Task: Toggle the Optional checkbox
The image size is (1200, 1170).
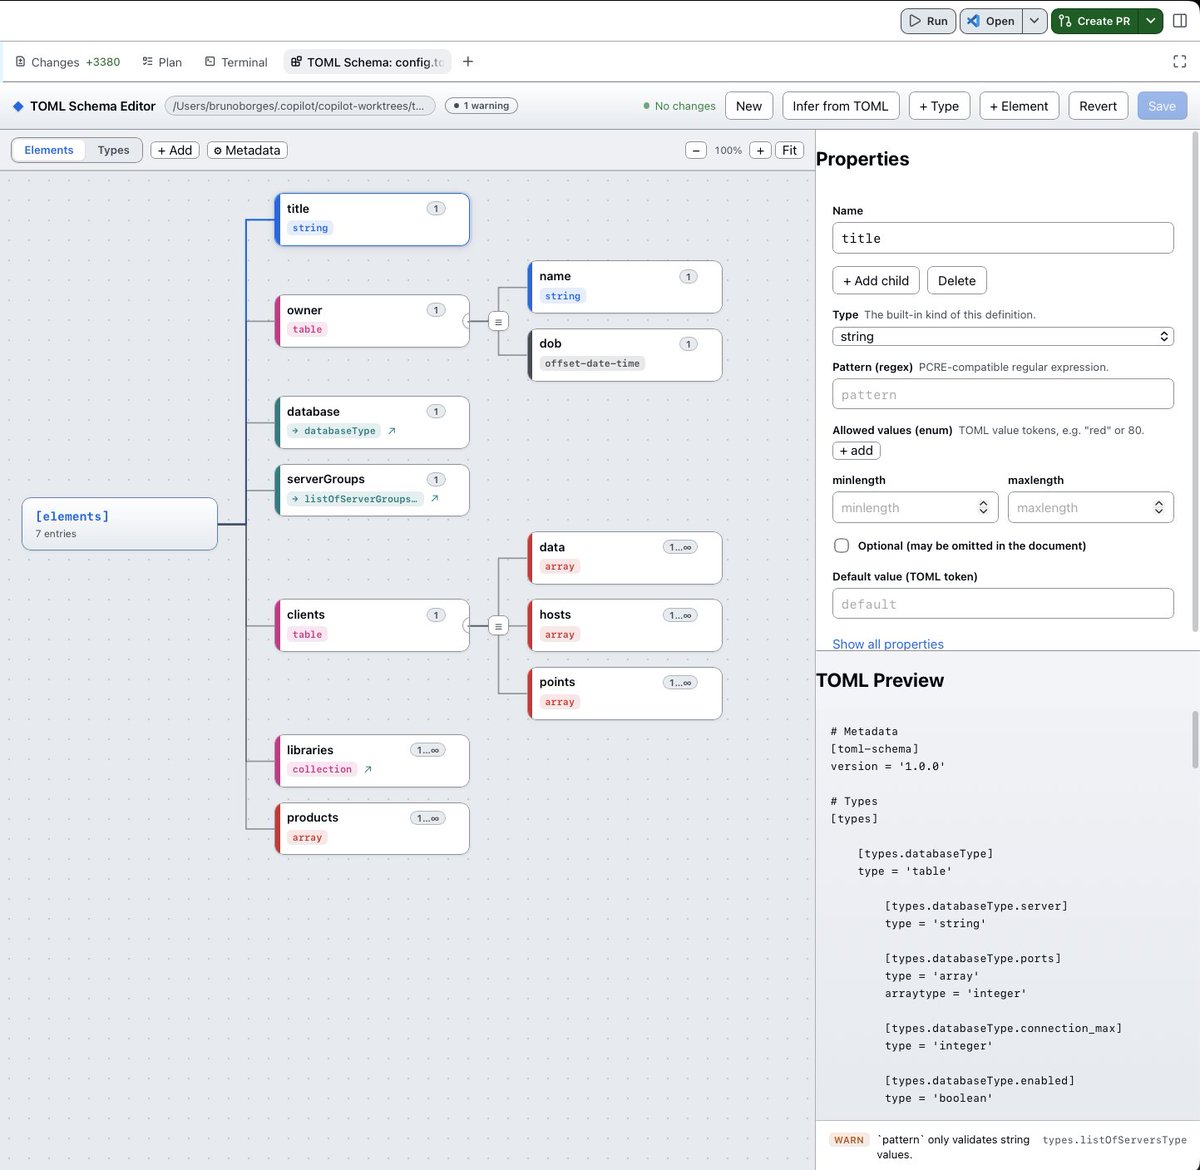Action: pyautogui.click(x=841, y=546)
